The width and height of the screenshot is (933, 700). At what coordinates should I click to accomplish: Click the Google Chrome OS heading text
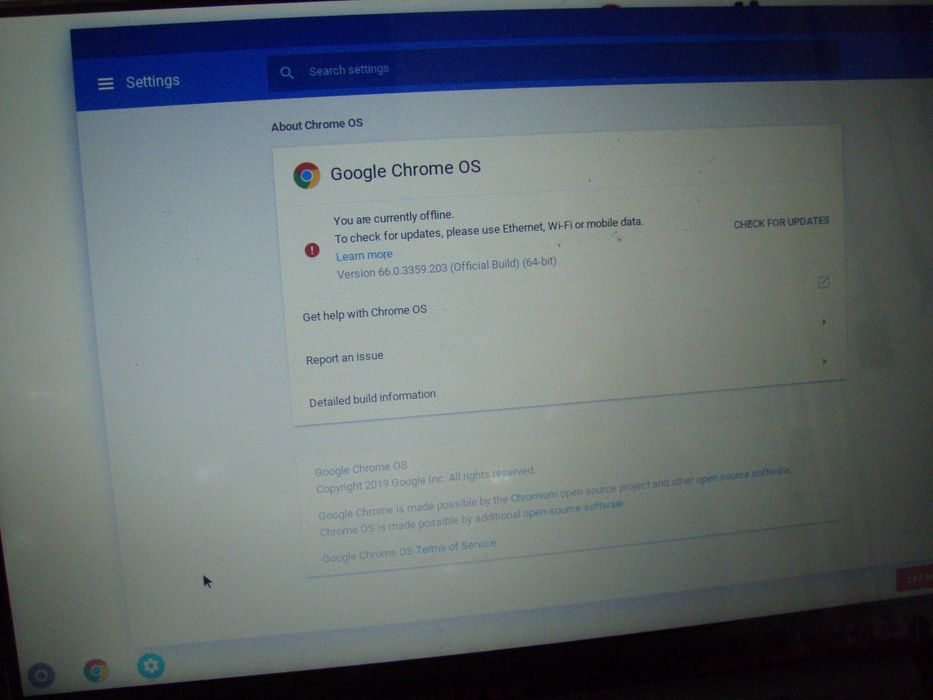click(405, 170)
